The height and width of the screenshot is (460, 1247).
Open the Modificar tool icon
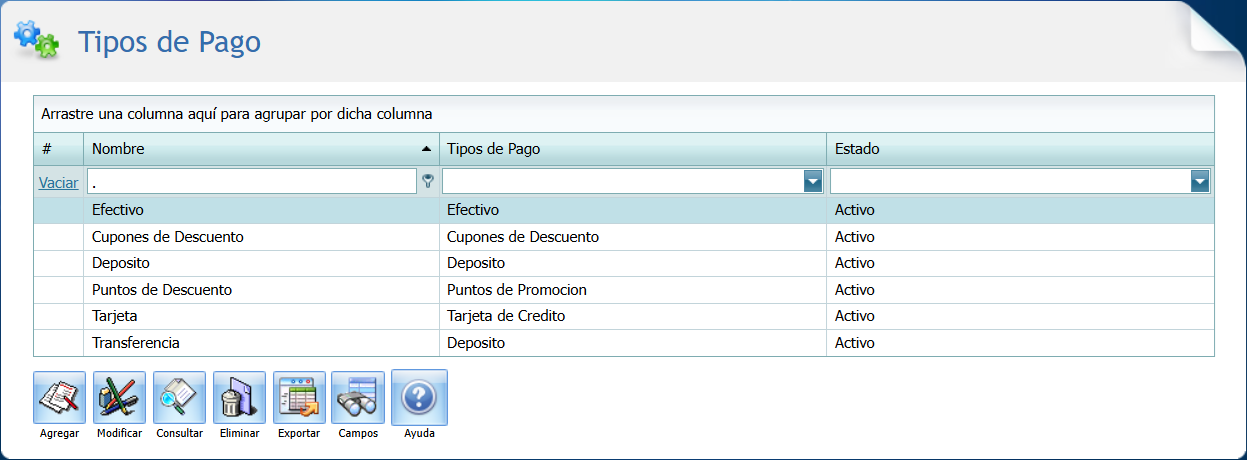tap(119, 397)
